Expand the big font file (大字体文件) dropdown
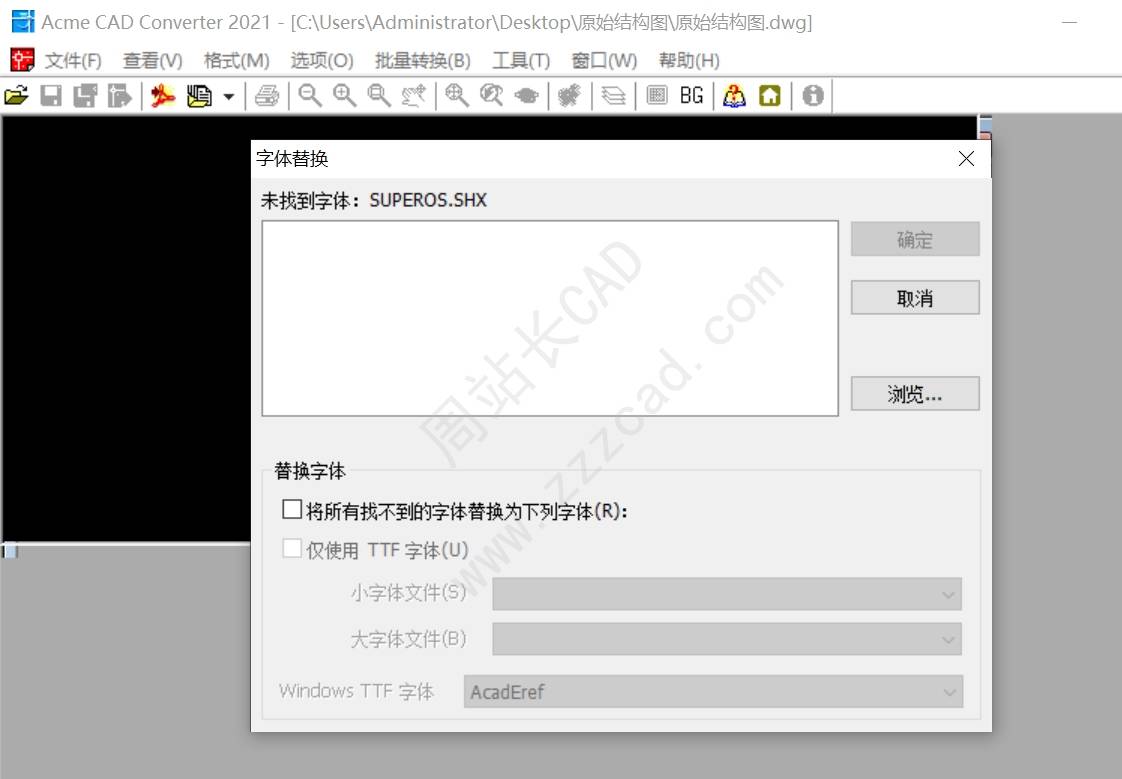This screenshot has height=779, width=1122. tap(726, 639)
